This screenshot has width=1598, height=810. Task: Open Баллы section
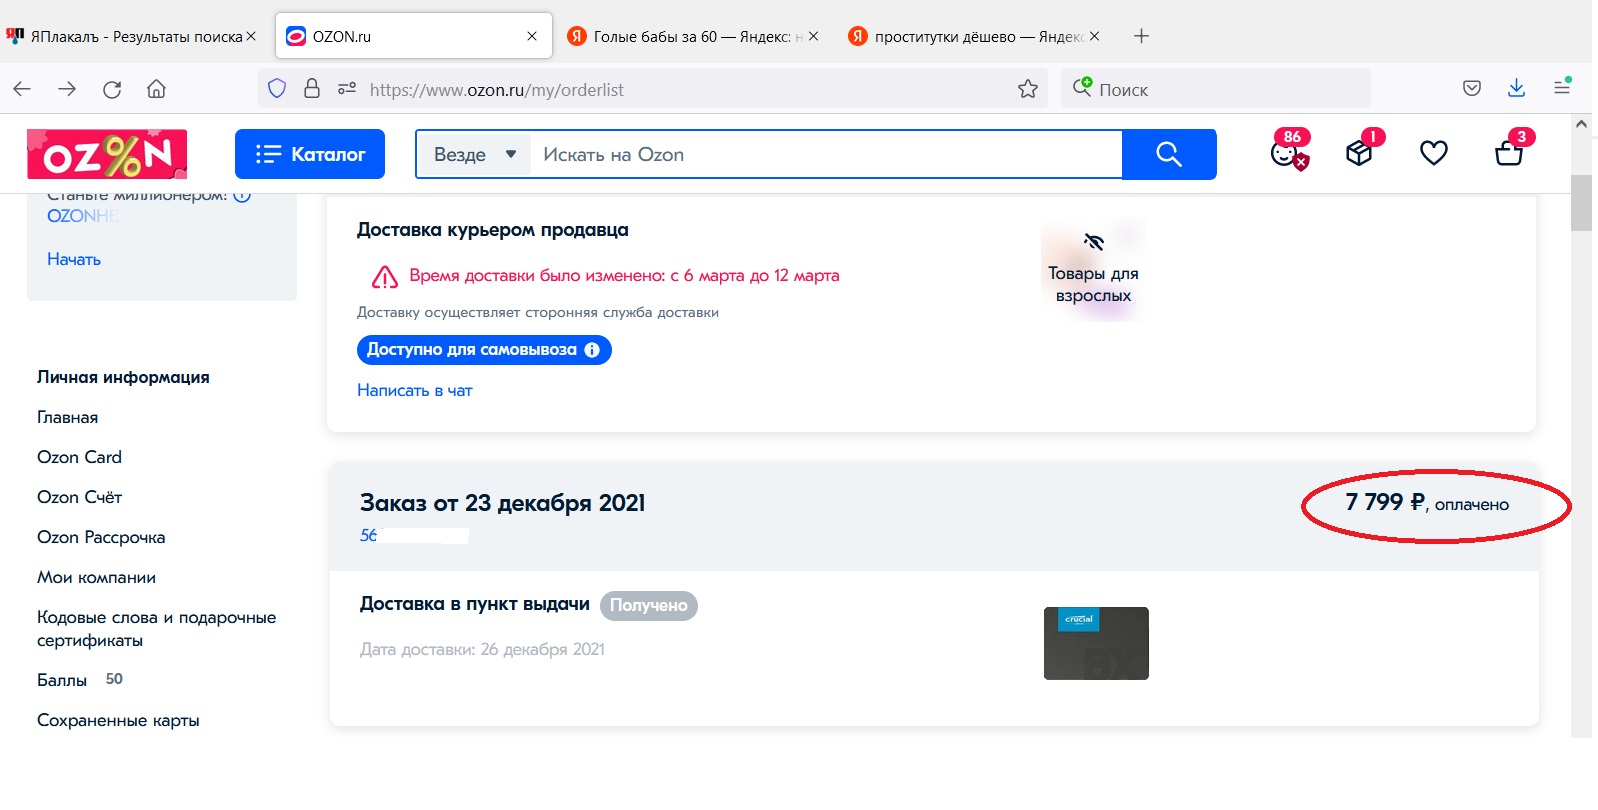[x=62, y=680]
